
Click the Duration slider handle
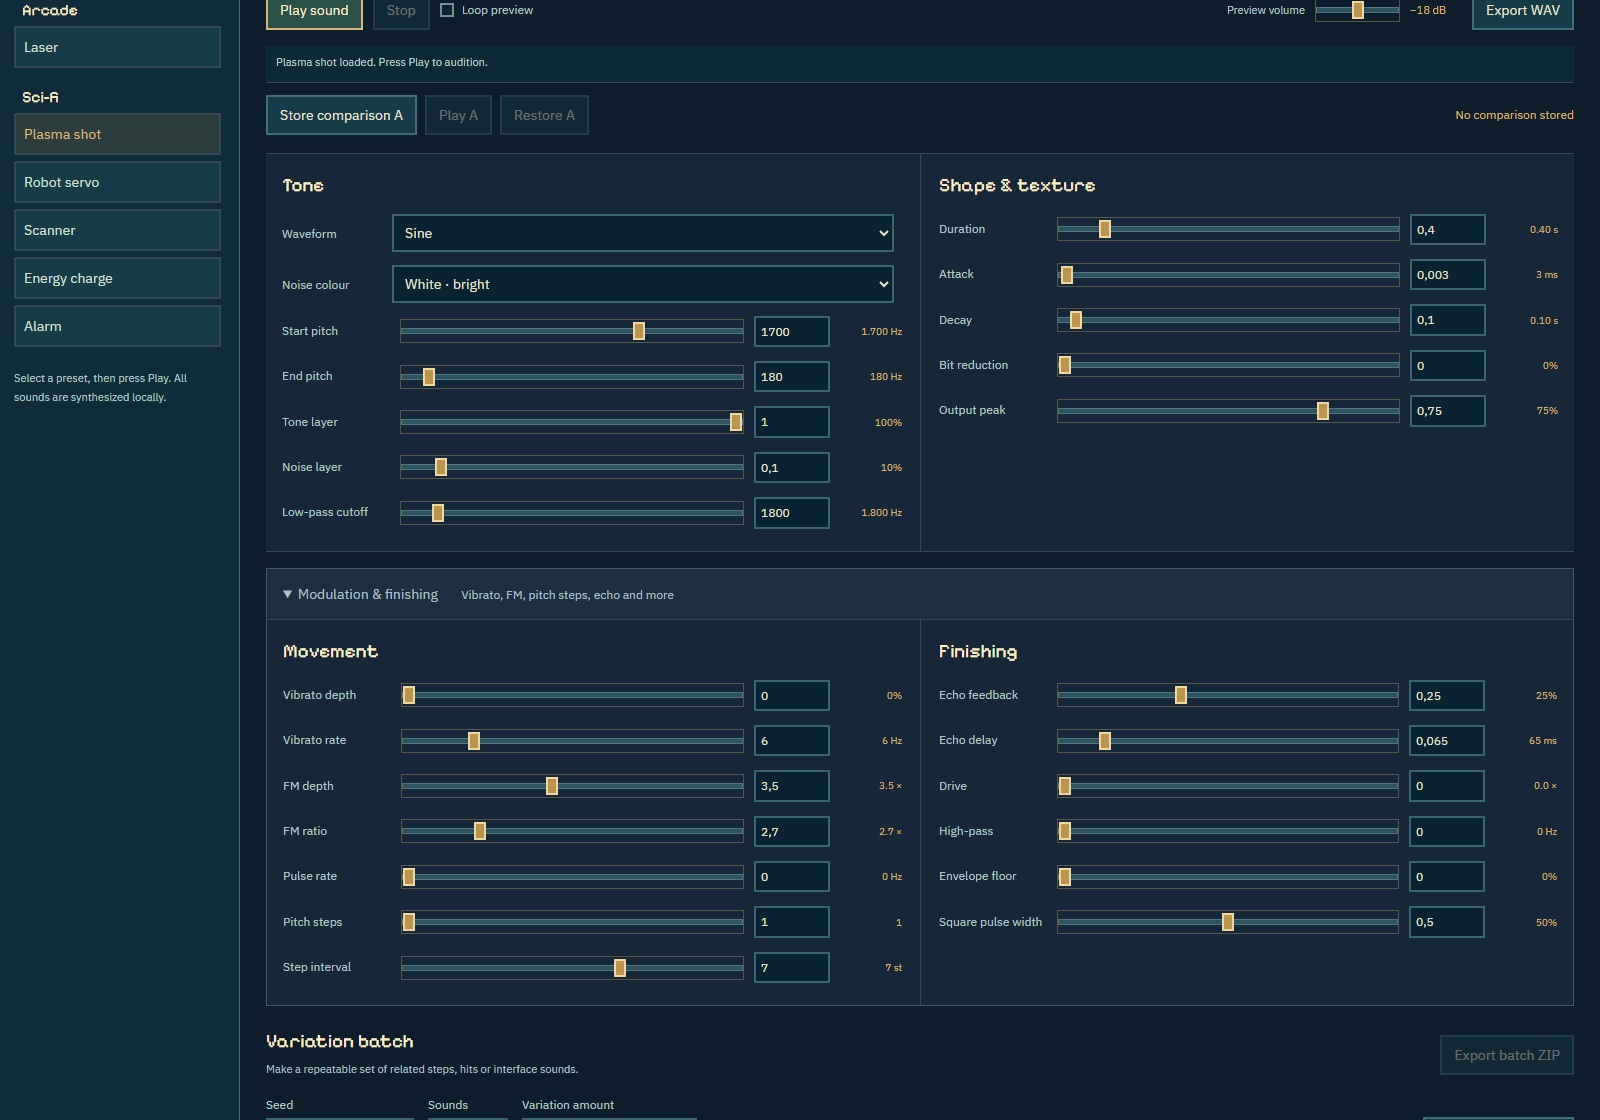click(x=1105, y=229)
